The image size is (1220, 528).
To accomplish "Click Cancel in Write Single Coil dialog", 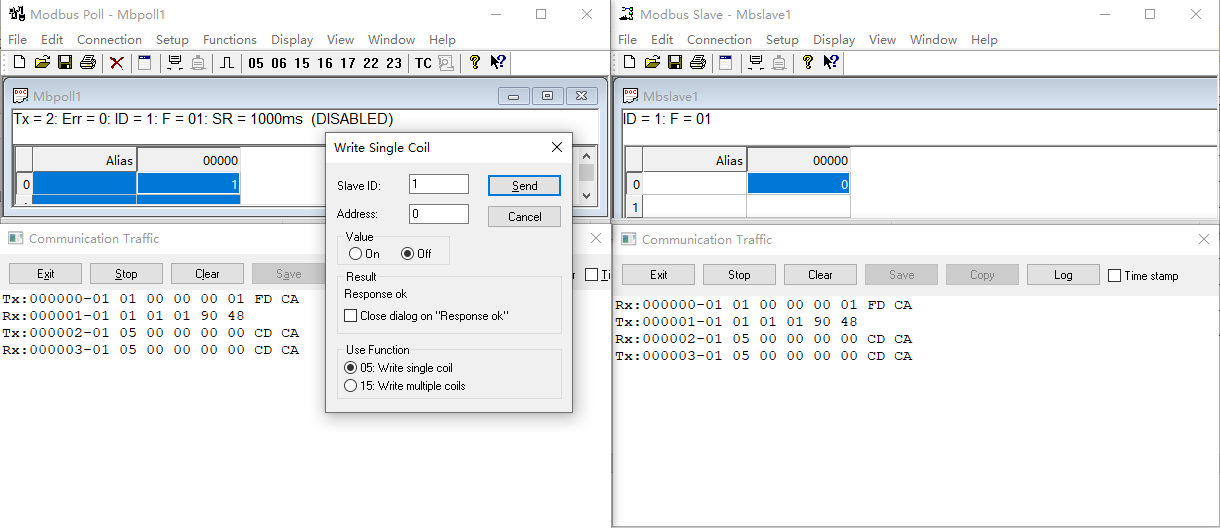I will tap(524, 216).
